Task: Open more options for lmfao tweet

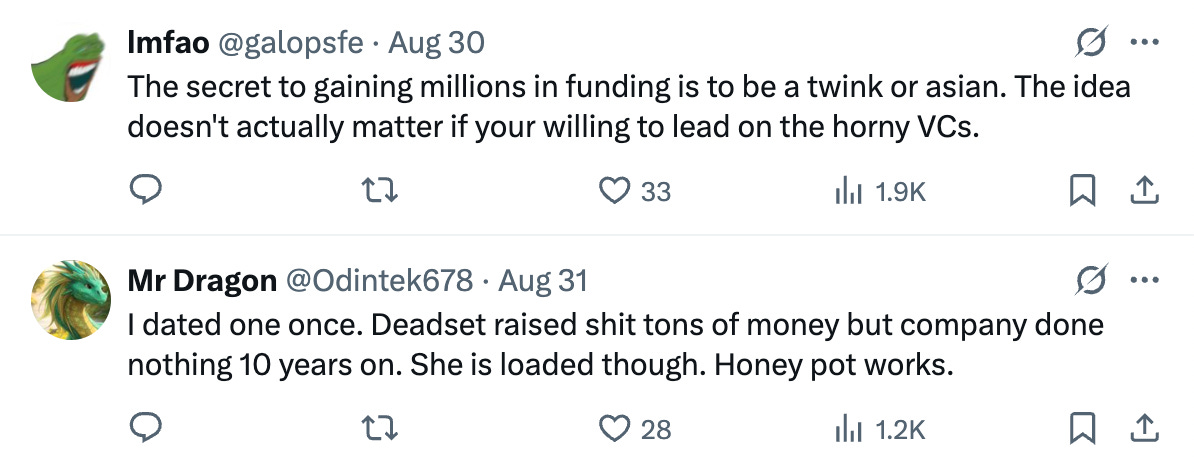Action: 1142,43
